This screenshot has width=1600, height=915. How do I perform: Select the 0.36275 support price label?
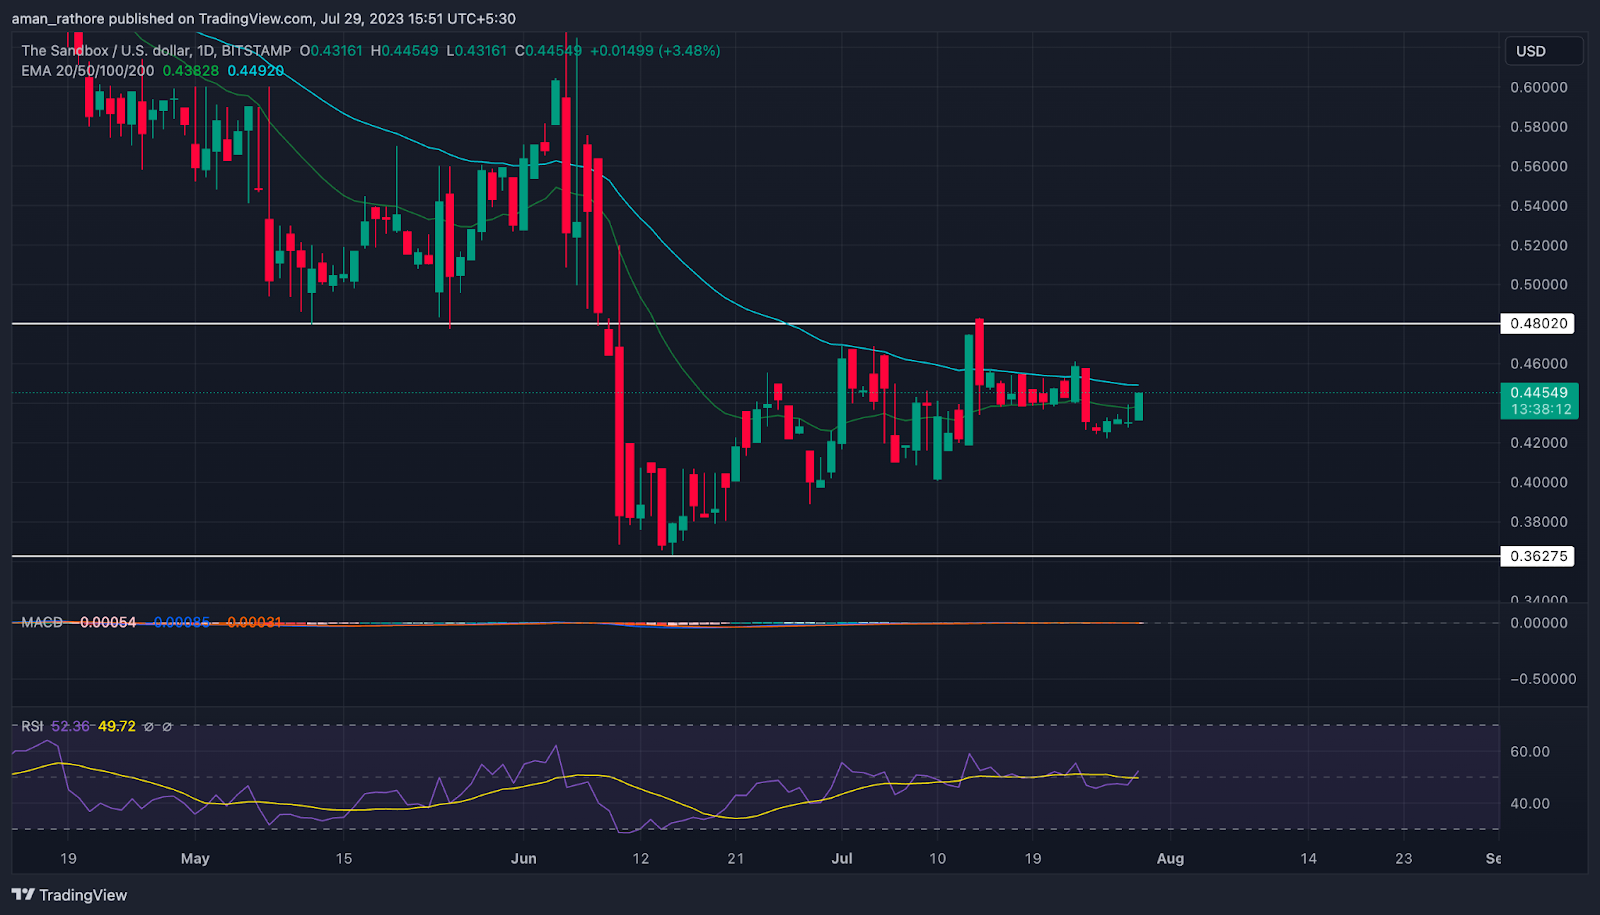point(1538,556)
